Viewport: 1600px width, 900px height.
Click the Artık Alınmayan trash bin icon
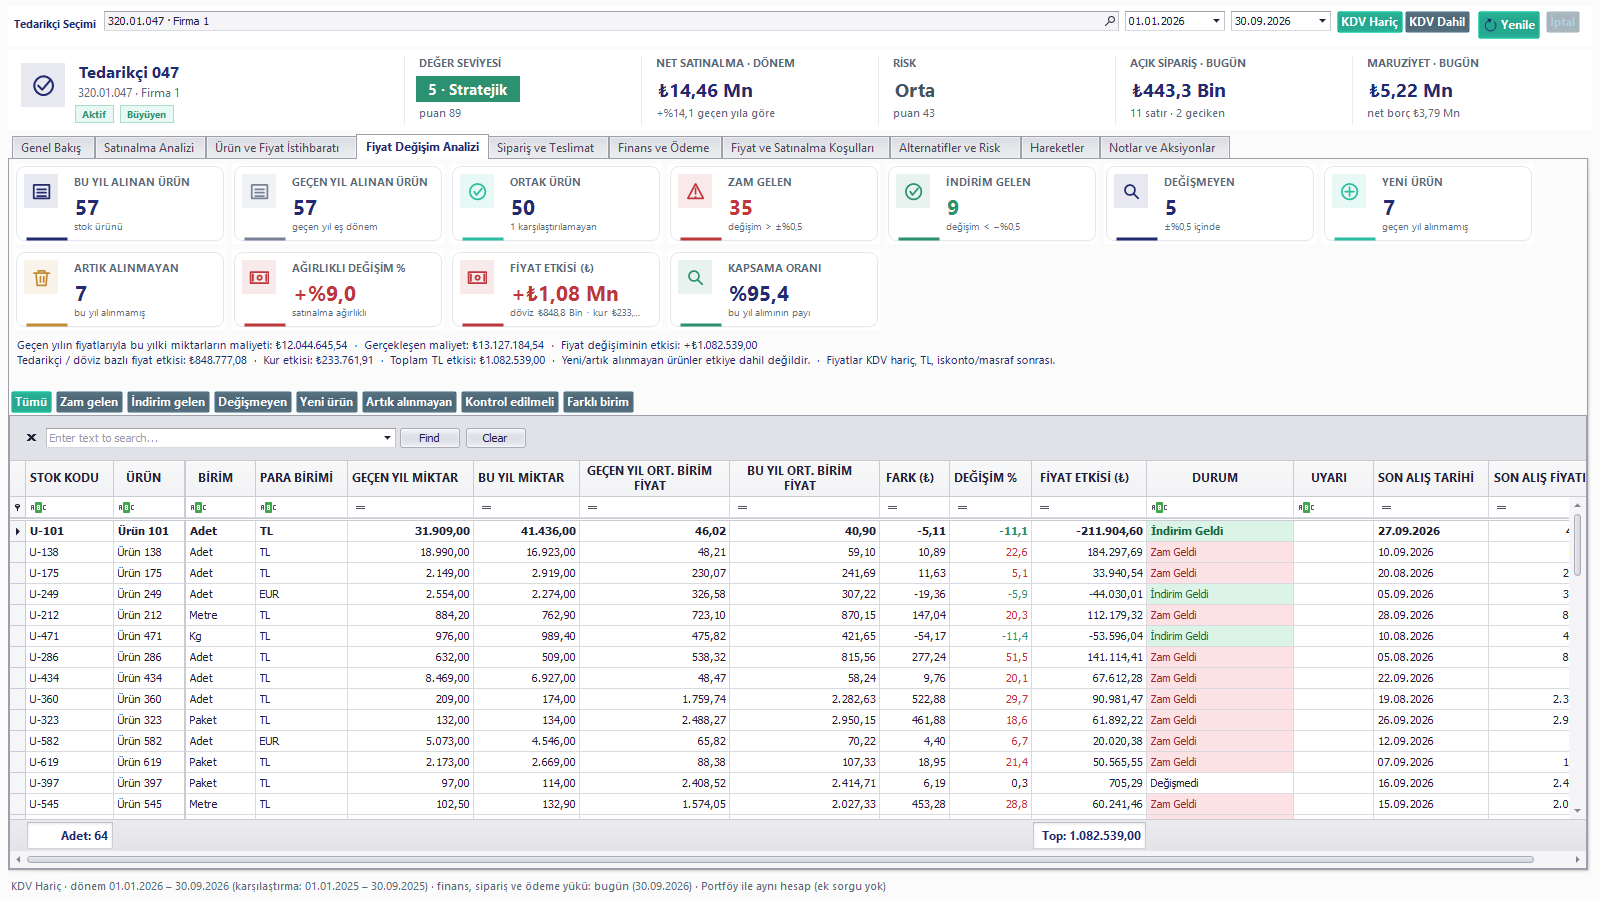(x=41, y=278)
